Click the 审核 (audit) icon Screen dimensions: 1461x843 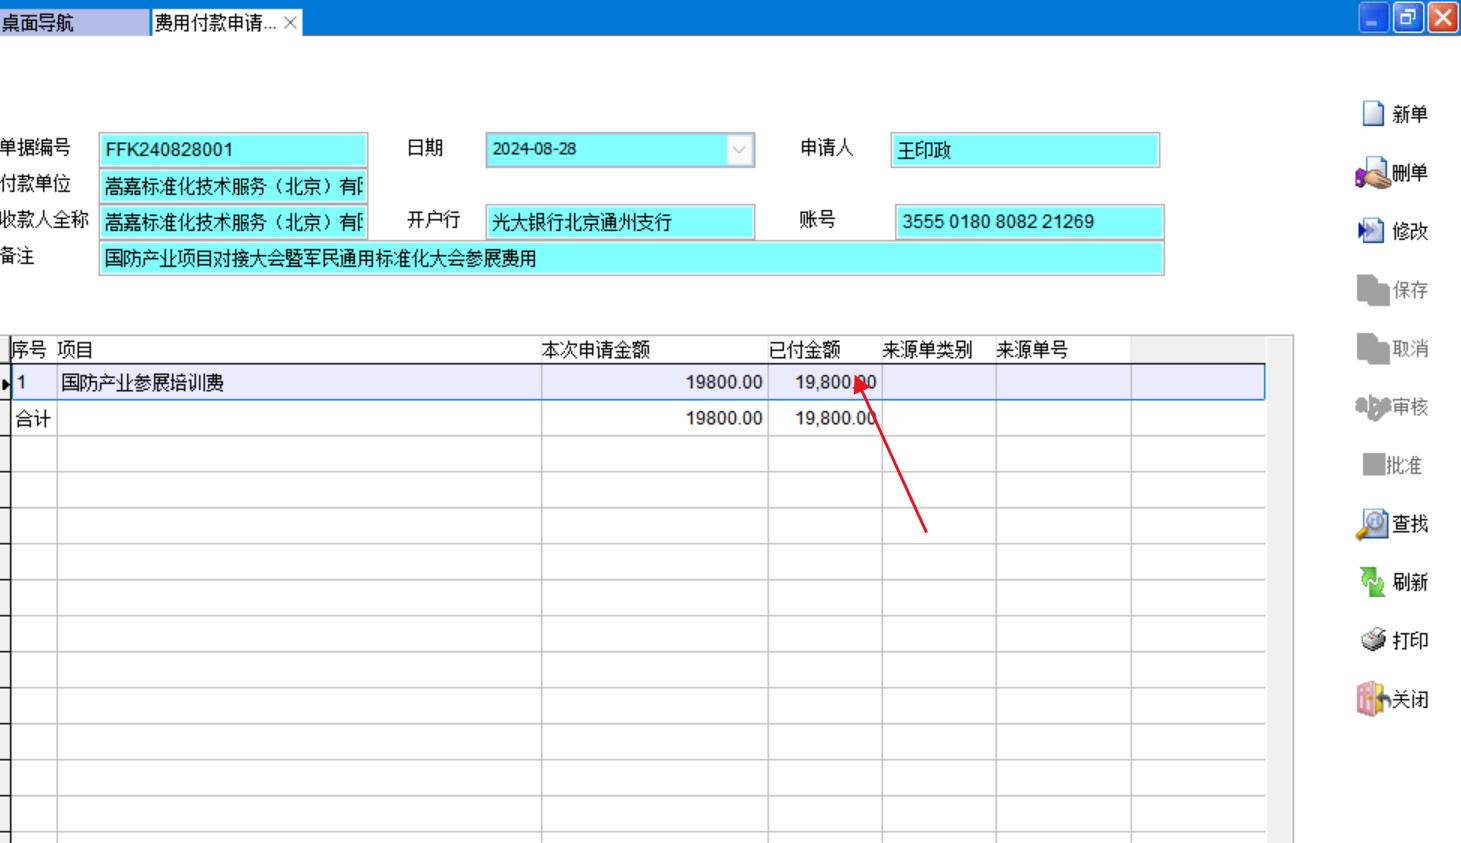1372,407
